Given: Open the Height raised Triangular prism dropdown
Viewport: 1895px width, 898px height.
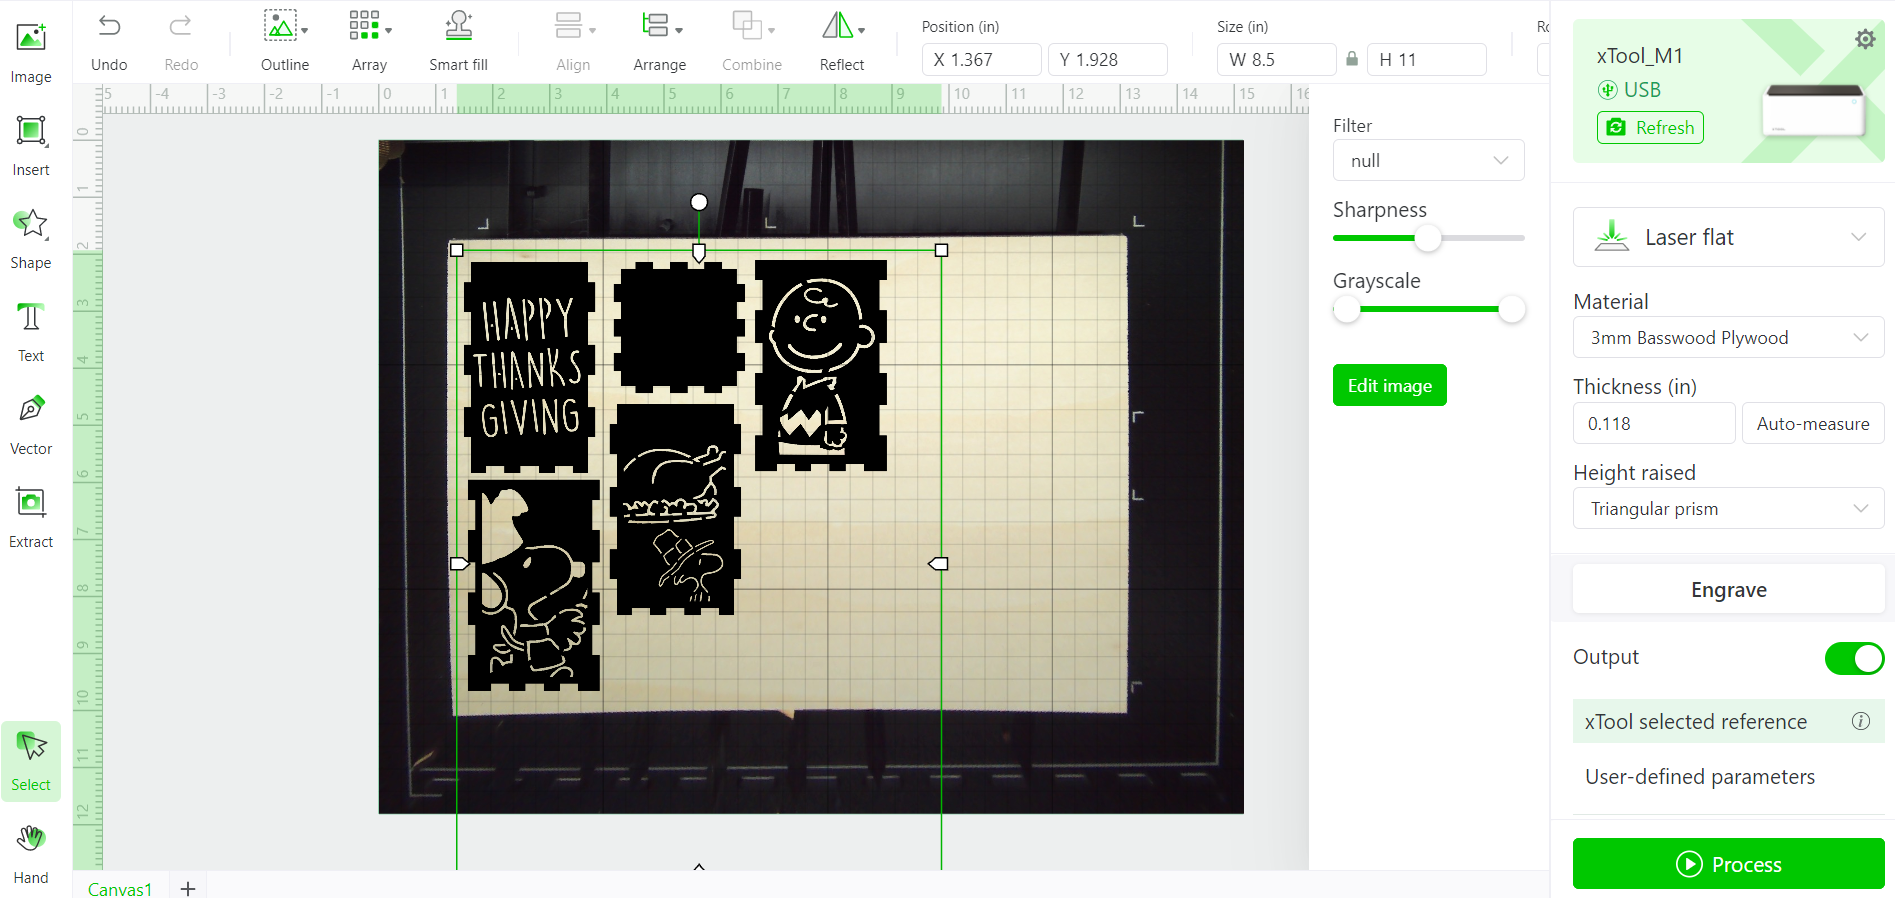Looking at the screenshot, I should [1728, 509].
